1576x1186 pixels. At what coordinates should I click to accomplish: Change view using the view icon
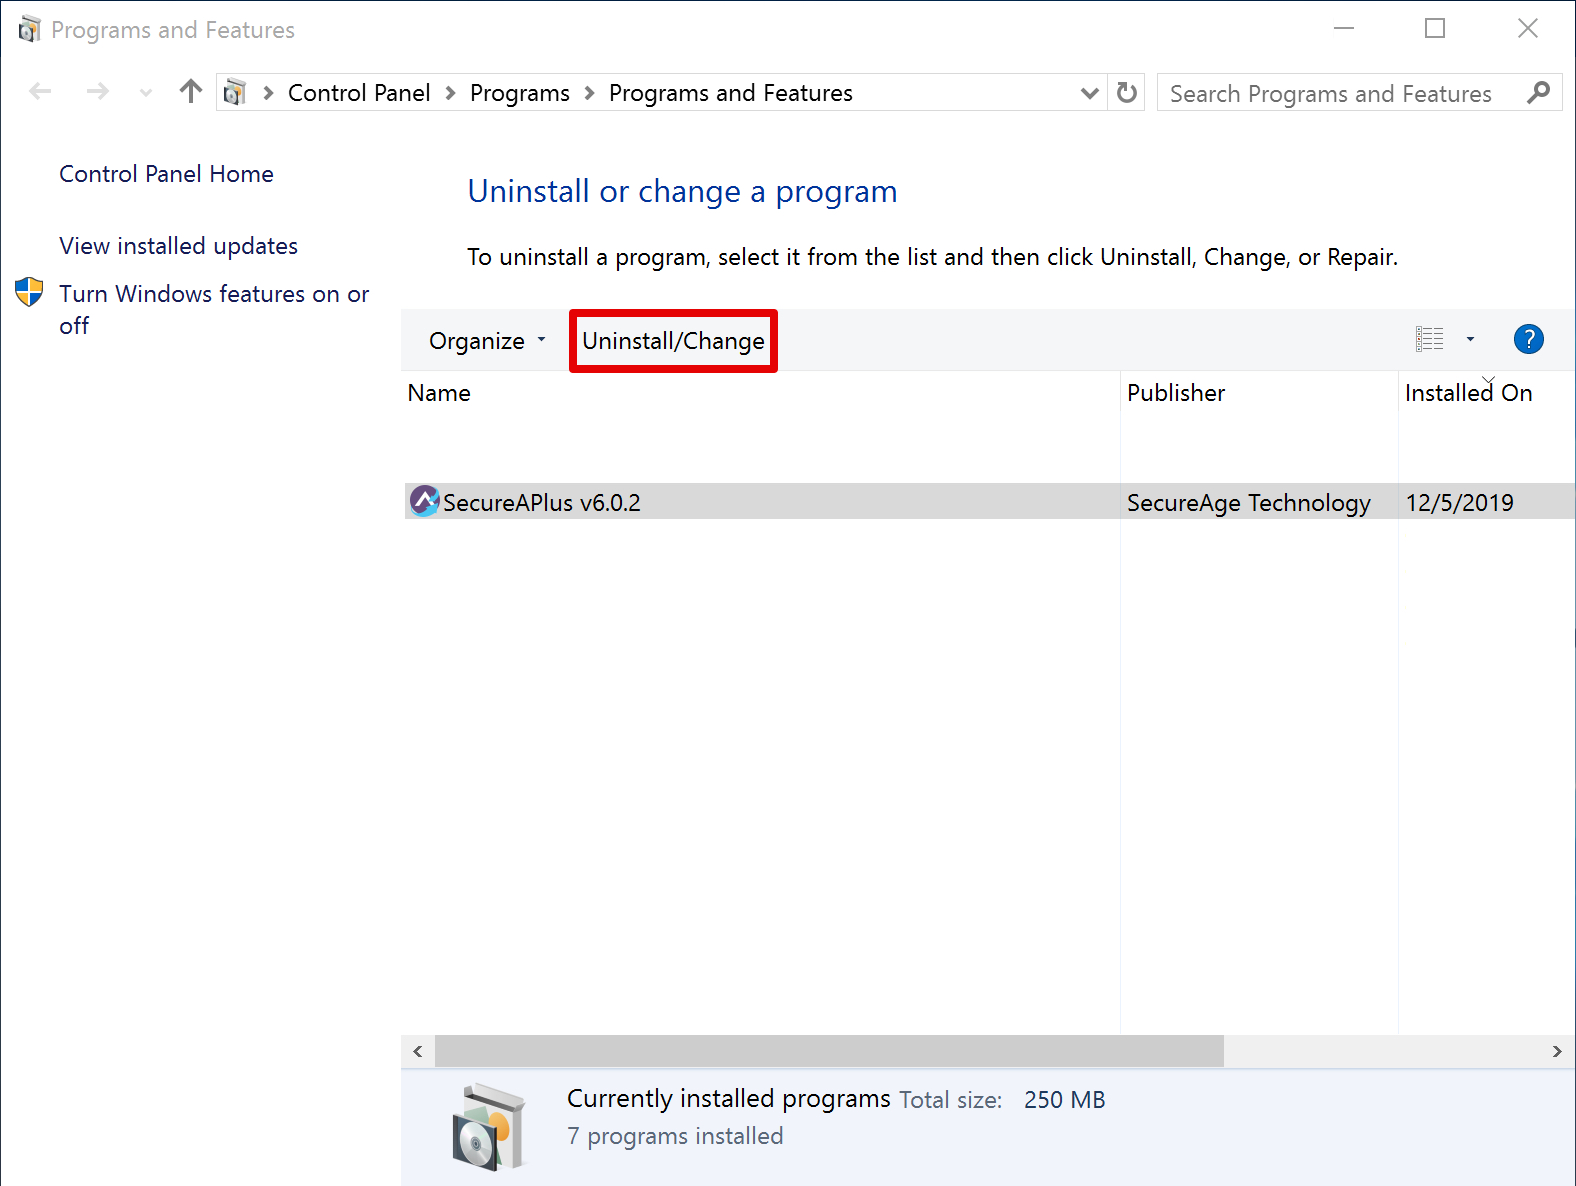[x=1430, y=339]
